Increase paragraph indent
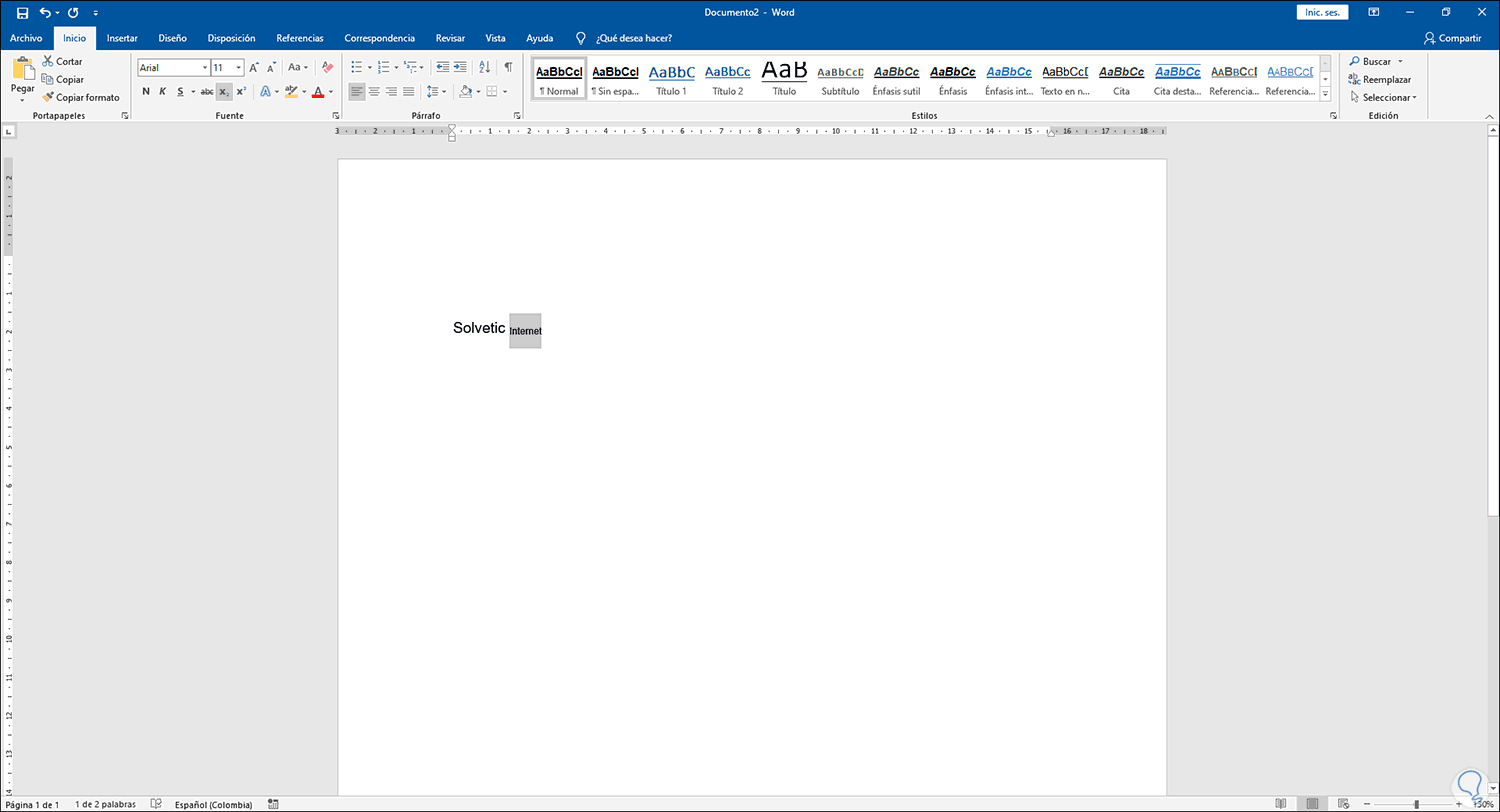This screenshot has width=1500, height=812. pyautogui.click(x=460, y=67)
